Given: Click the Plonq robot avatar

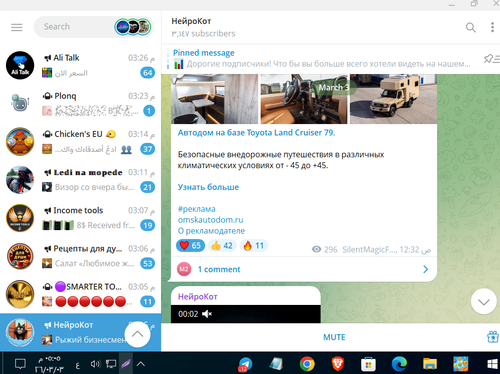Looking at the screenshot, I should [20, 103].
